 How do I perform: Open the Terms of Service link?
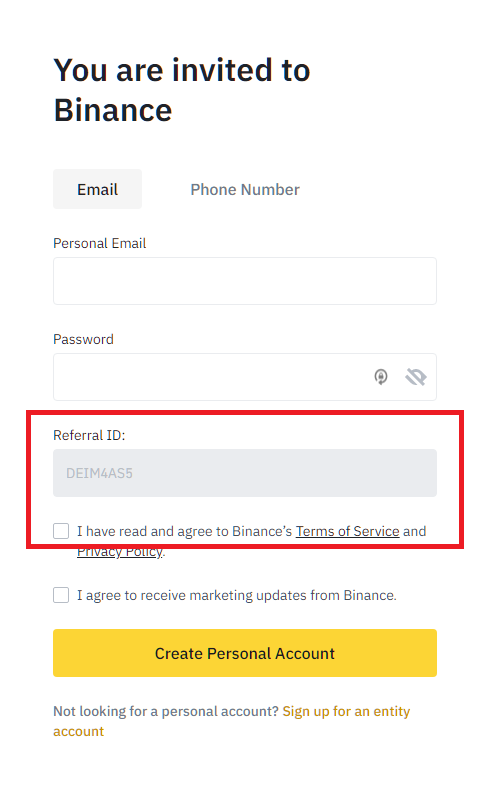click(347, 531)
